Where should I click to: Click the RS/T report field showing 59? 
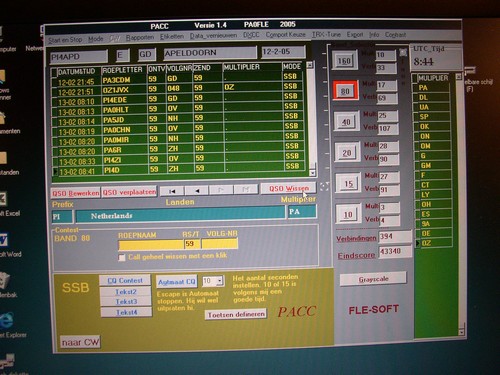[192, 244]
